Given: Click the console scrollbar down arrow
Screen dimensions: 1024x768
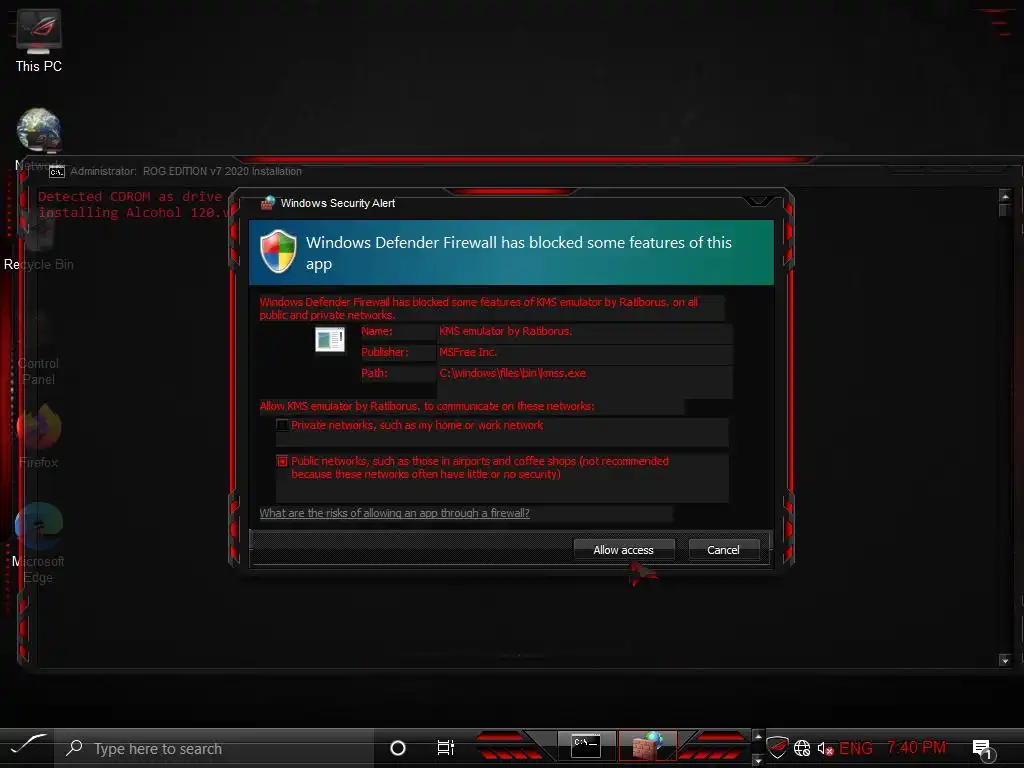Looking at the screenshot, I should pyautogui.click(x=1004, y=660).
